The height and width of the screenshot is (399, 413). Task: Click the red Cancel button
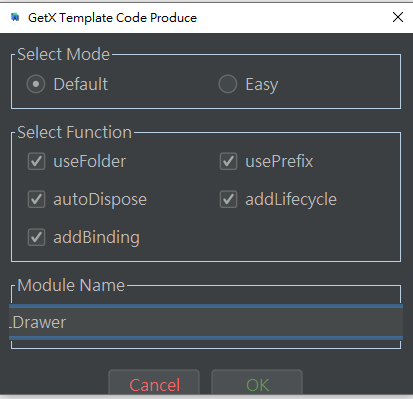coord(154,384)
